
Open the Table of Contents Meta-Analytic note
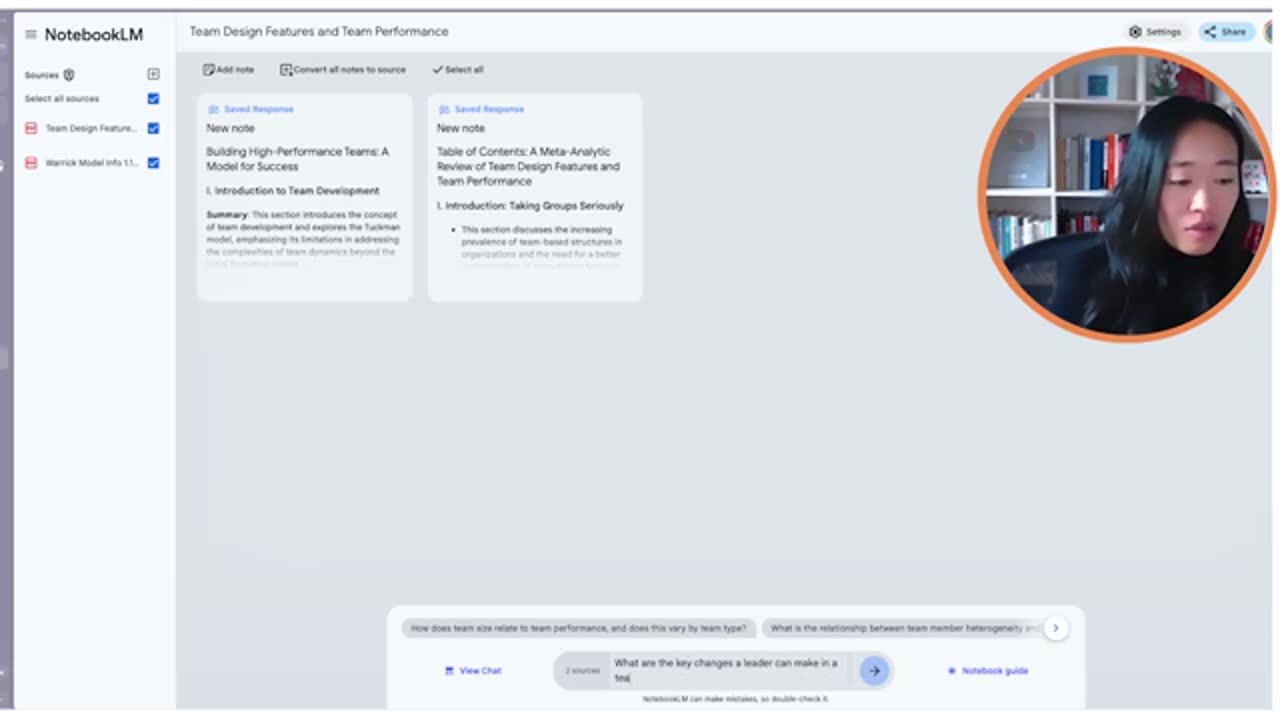535,197
